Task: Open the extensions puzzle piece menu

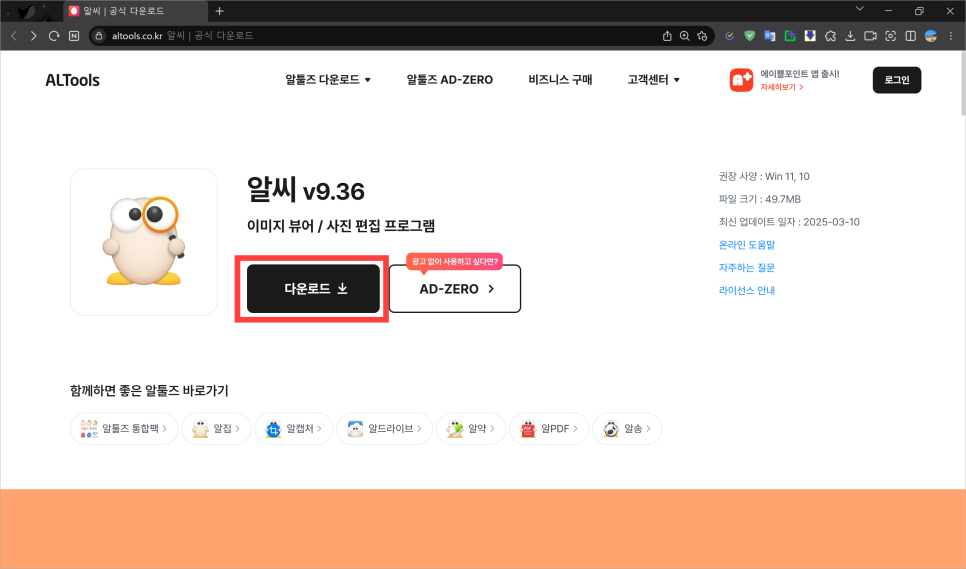Action: tap(830, 36)
